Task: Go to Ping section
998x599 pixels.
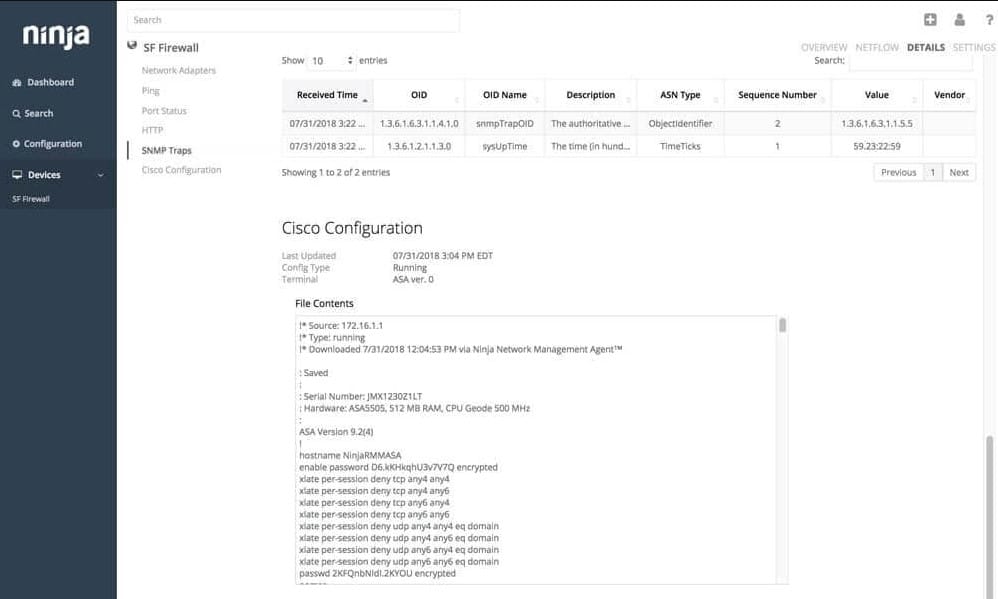Action: click(150, 90)
